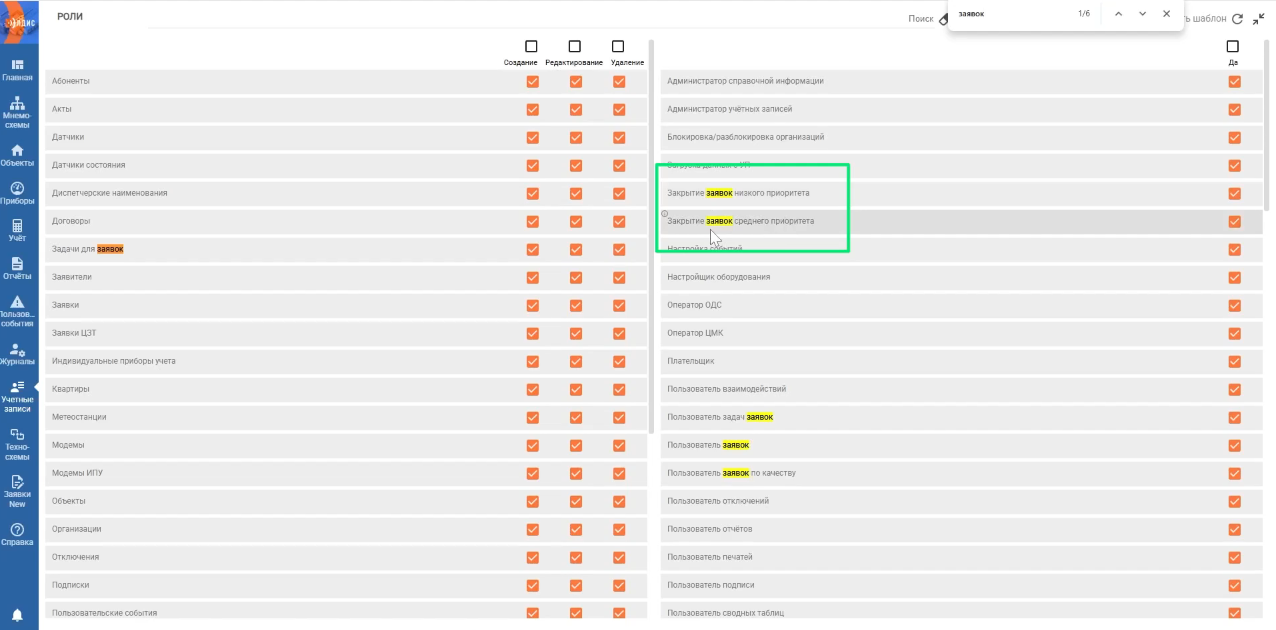The image size is (1276, 630).
Task: Toggle Редактирование checkbox for Акты
Action: [x=576, y=110]
